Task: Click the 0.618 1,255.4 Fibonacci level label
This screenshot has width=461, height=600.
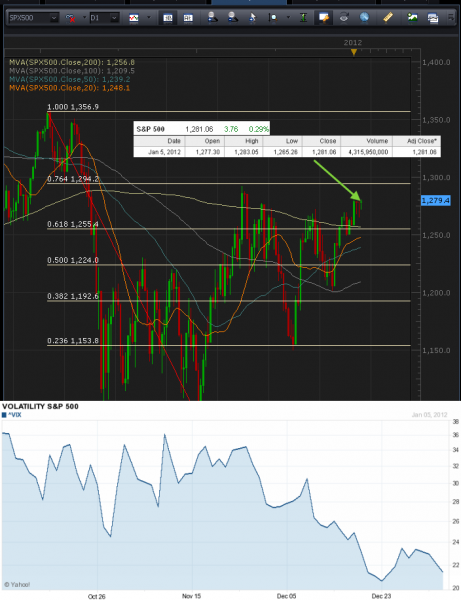Action: coord(73,224)
